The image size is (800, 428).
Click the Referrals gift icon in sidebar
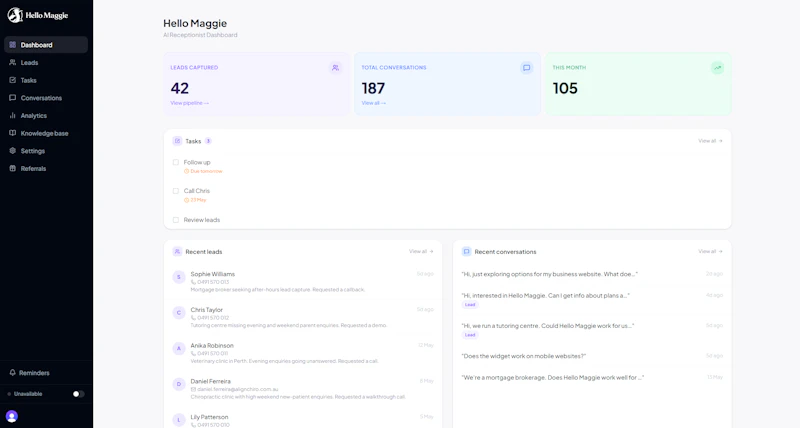pyautogui.click(x=13, y=168)
